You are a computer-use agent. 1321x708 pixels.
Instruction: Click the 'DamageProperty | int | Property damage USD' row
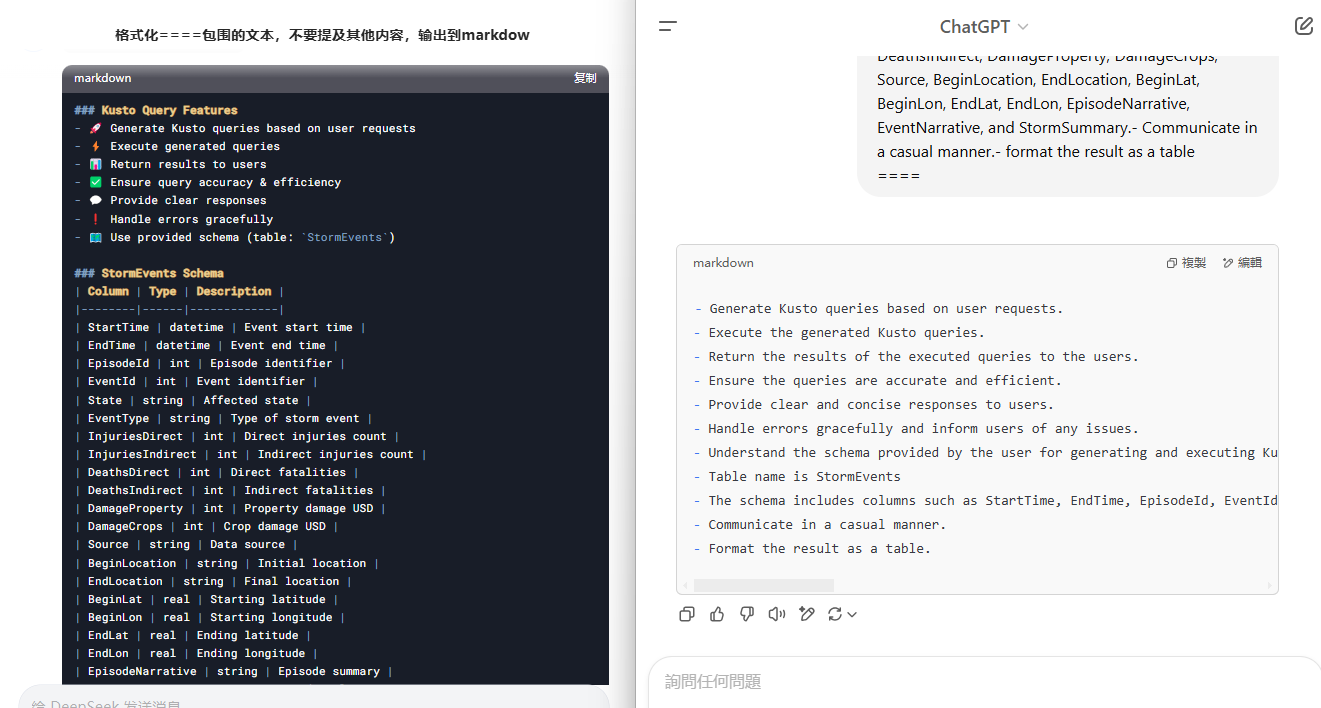coord(230,508)
